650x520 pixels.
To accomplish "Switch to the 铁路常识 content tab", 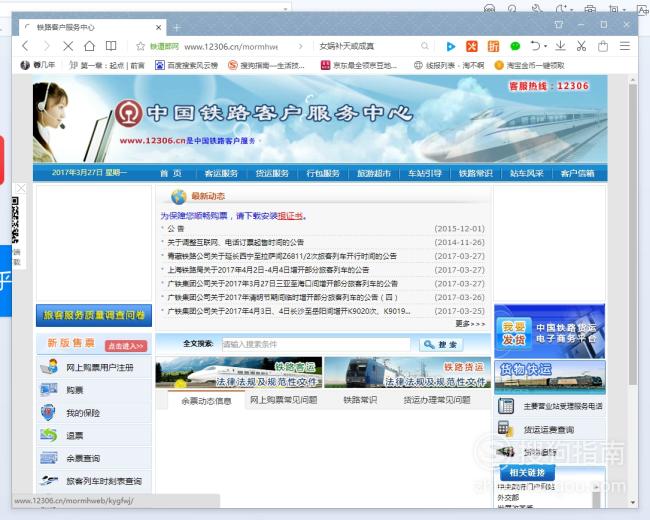I will (360, 400).
